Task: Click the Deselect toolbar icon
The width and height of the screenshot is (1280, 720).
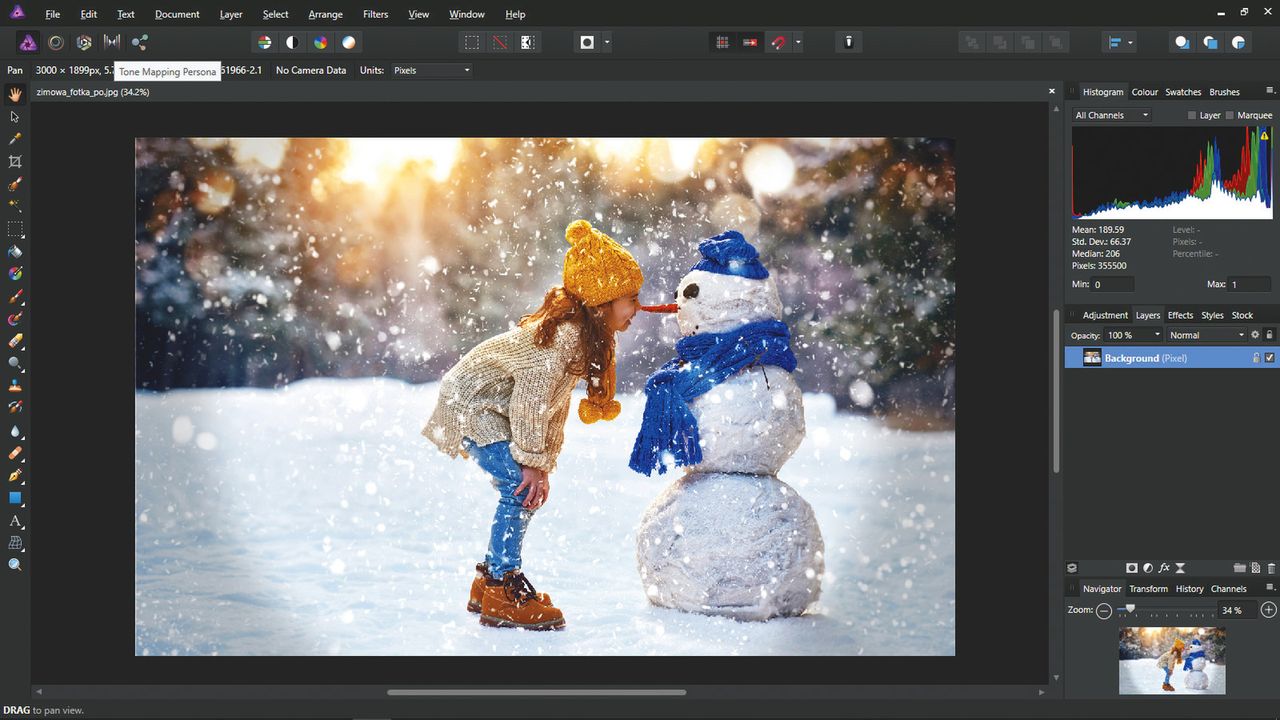Action: pos(499,42)
